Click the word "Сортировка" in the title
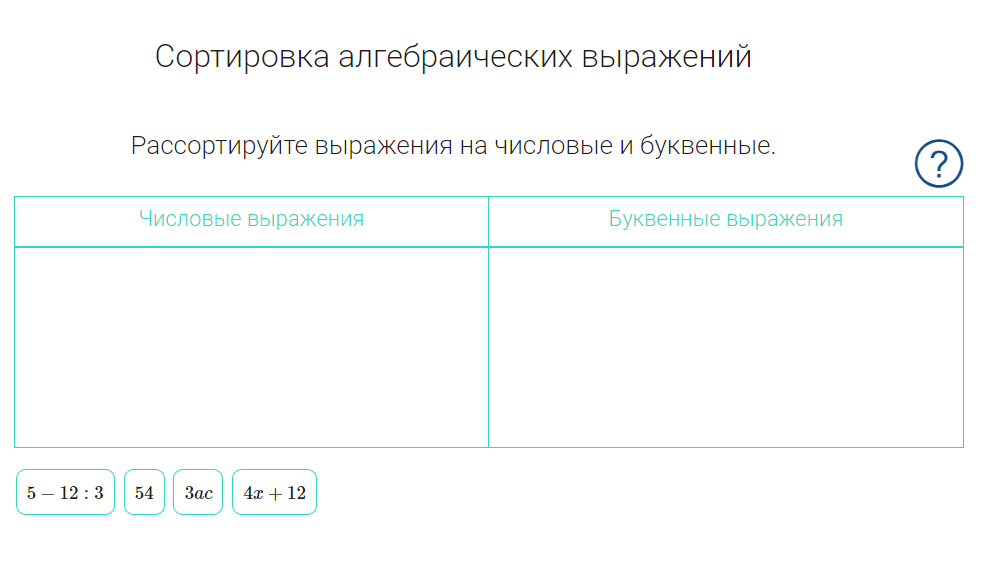This screenshot has height=570, width=986. pyautogui.click(x=242, y=57)
